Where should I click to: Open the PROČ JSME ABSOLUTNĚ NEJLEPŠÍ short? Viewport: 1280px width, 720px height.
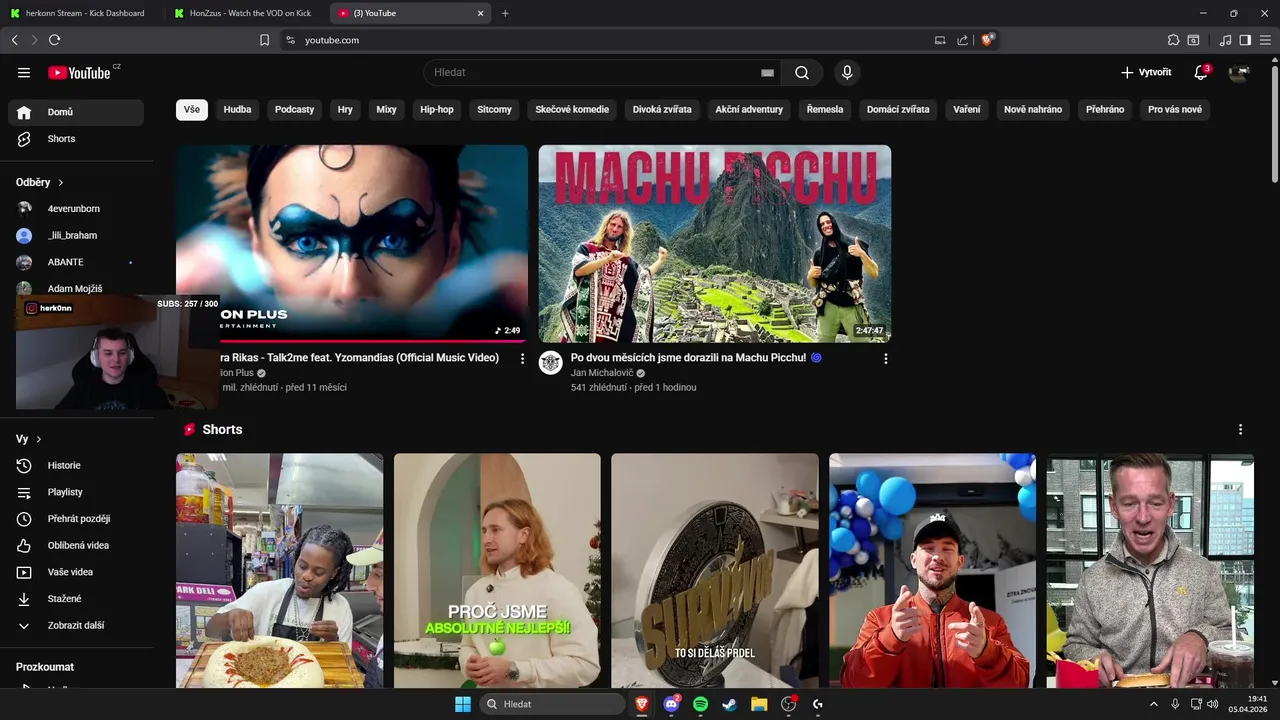point(497,571)
